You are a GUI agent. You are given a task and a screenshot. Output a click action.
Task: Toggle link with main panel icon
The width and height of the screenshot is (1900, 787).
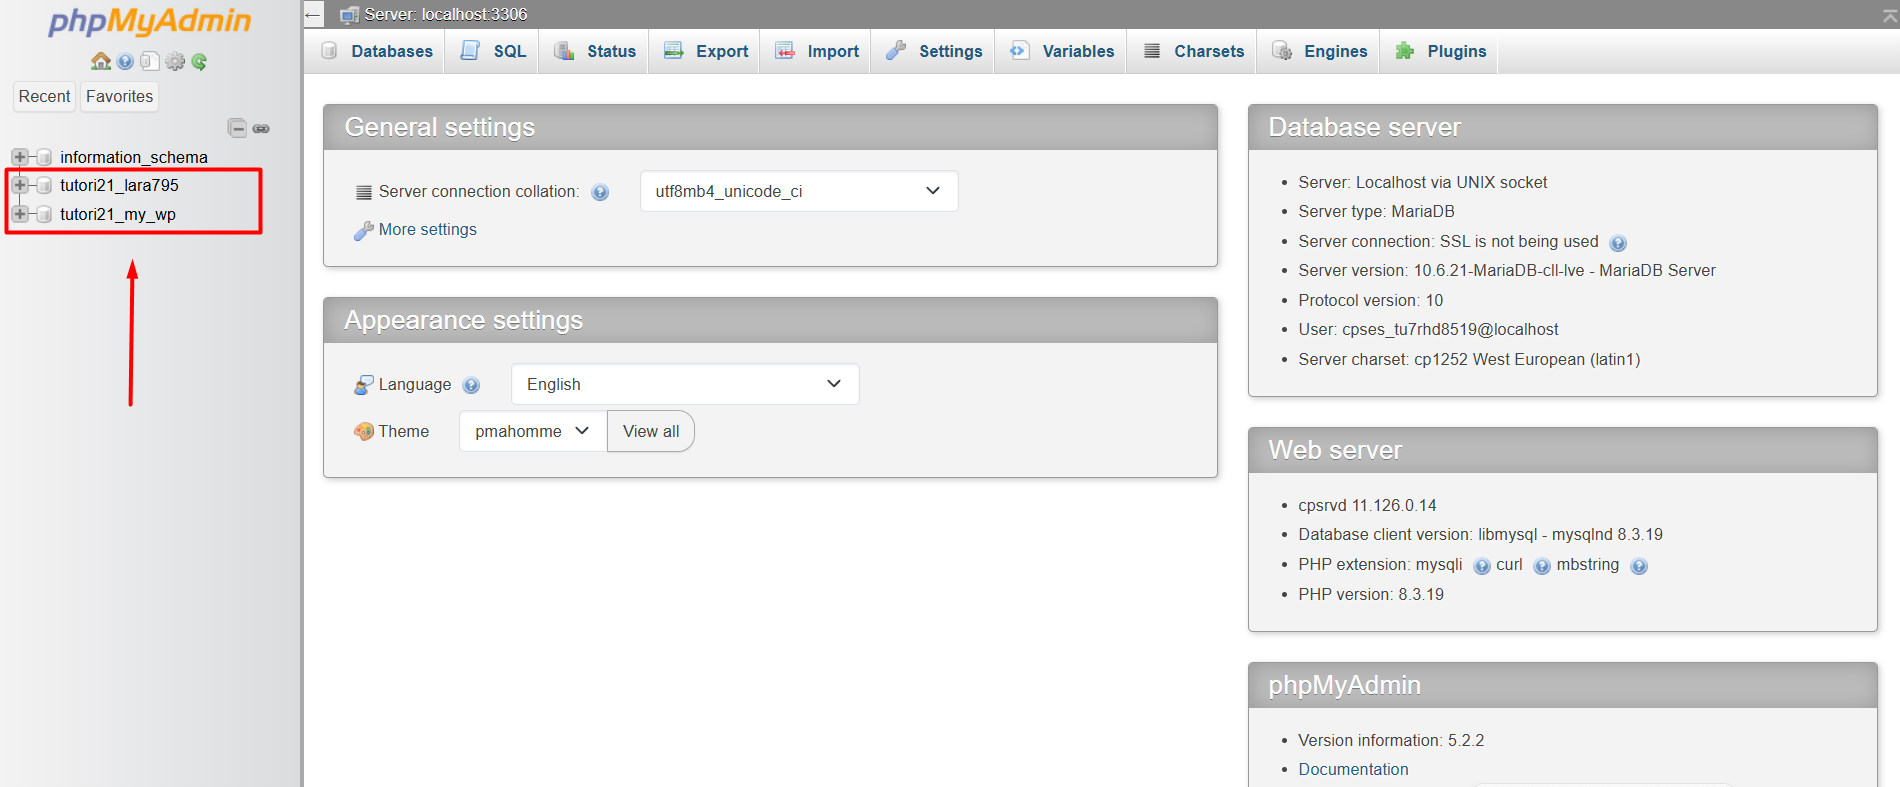pyautogui.click(x=261, y=128)
